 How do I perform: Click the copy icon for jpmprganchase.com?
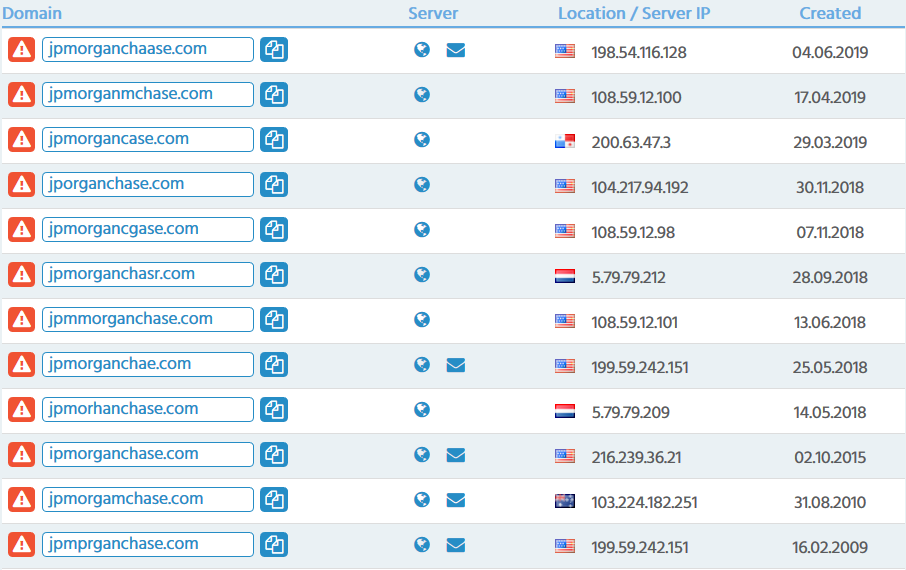[274, 545]
